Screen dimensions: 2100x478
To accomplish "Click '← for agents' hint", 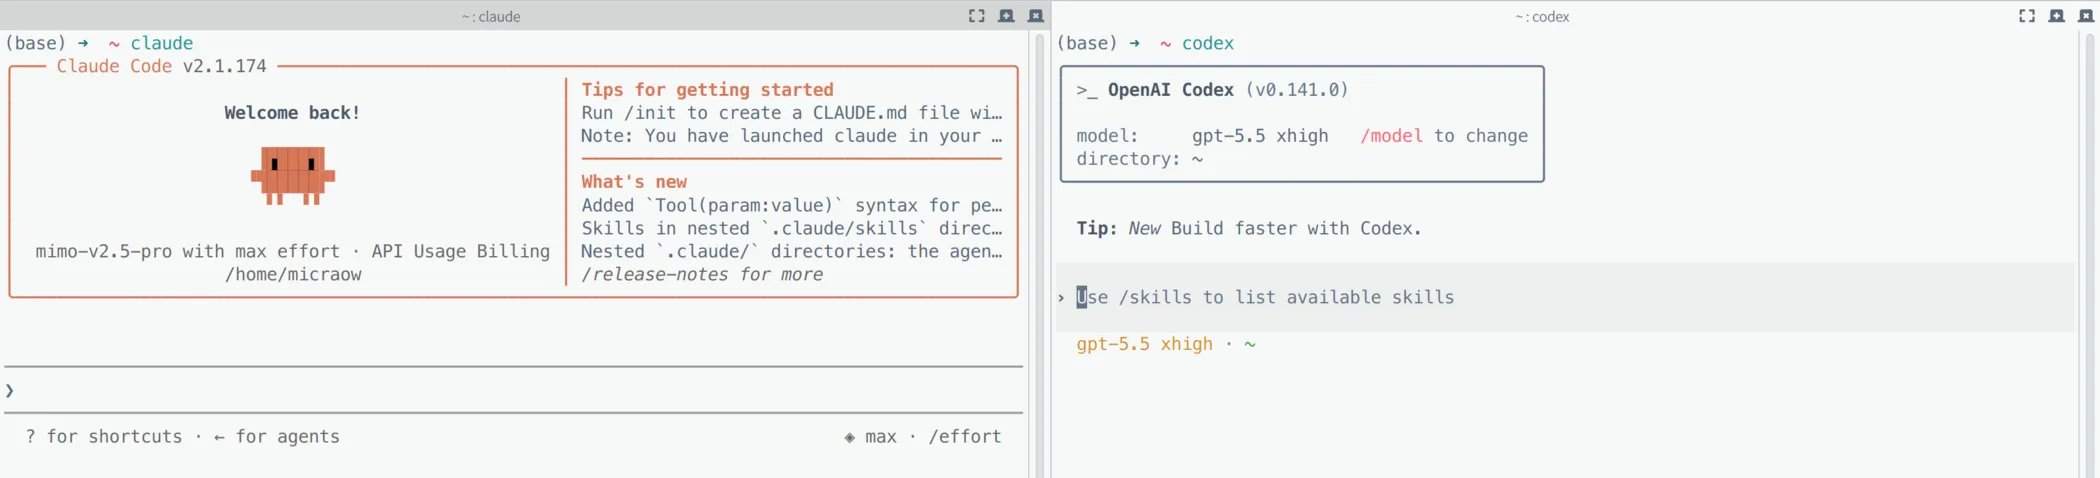I will click(277, 436).
